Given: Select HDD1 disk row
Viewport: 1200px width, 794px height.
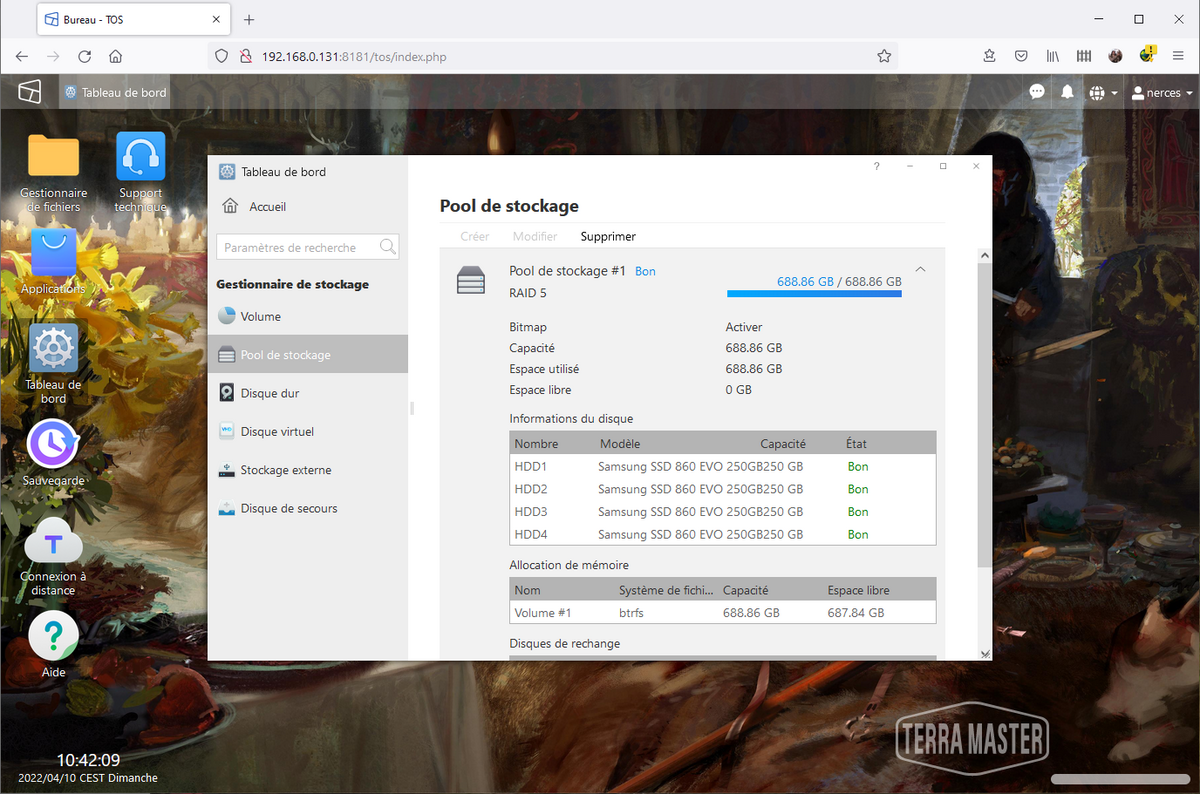Looking at the screenshot, I should pyautogui.click(x=723, y=467).
